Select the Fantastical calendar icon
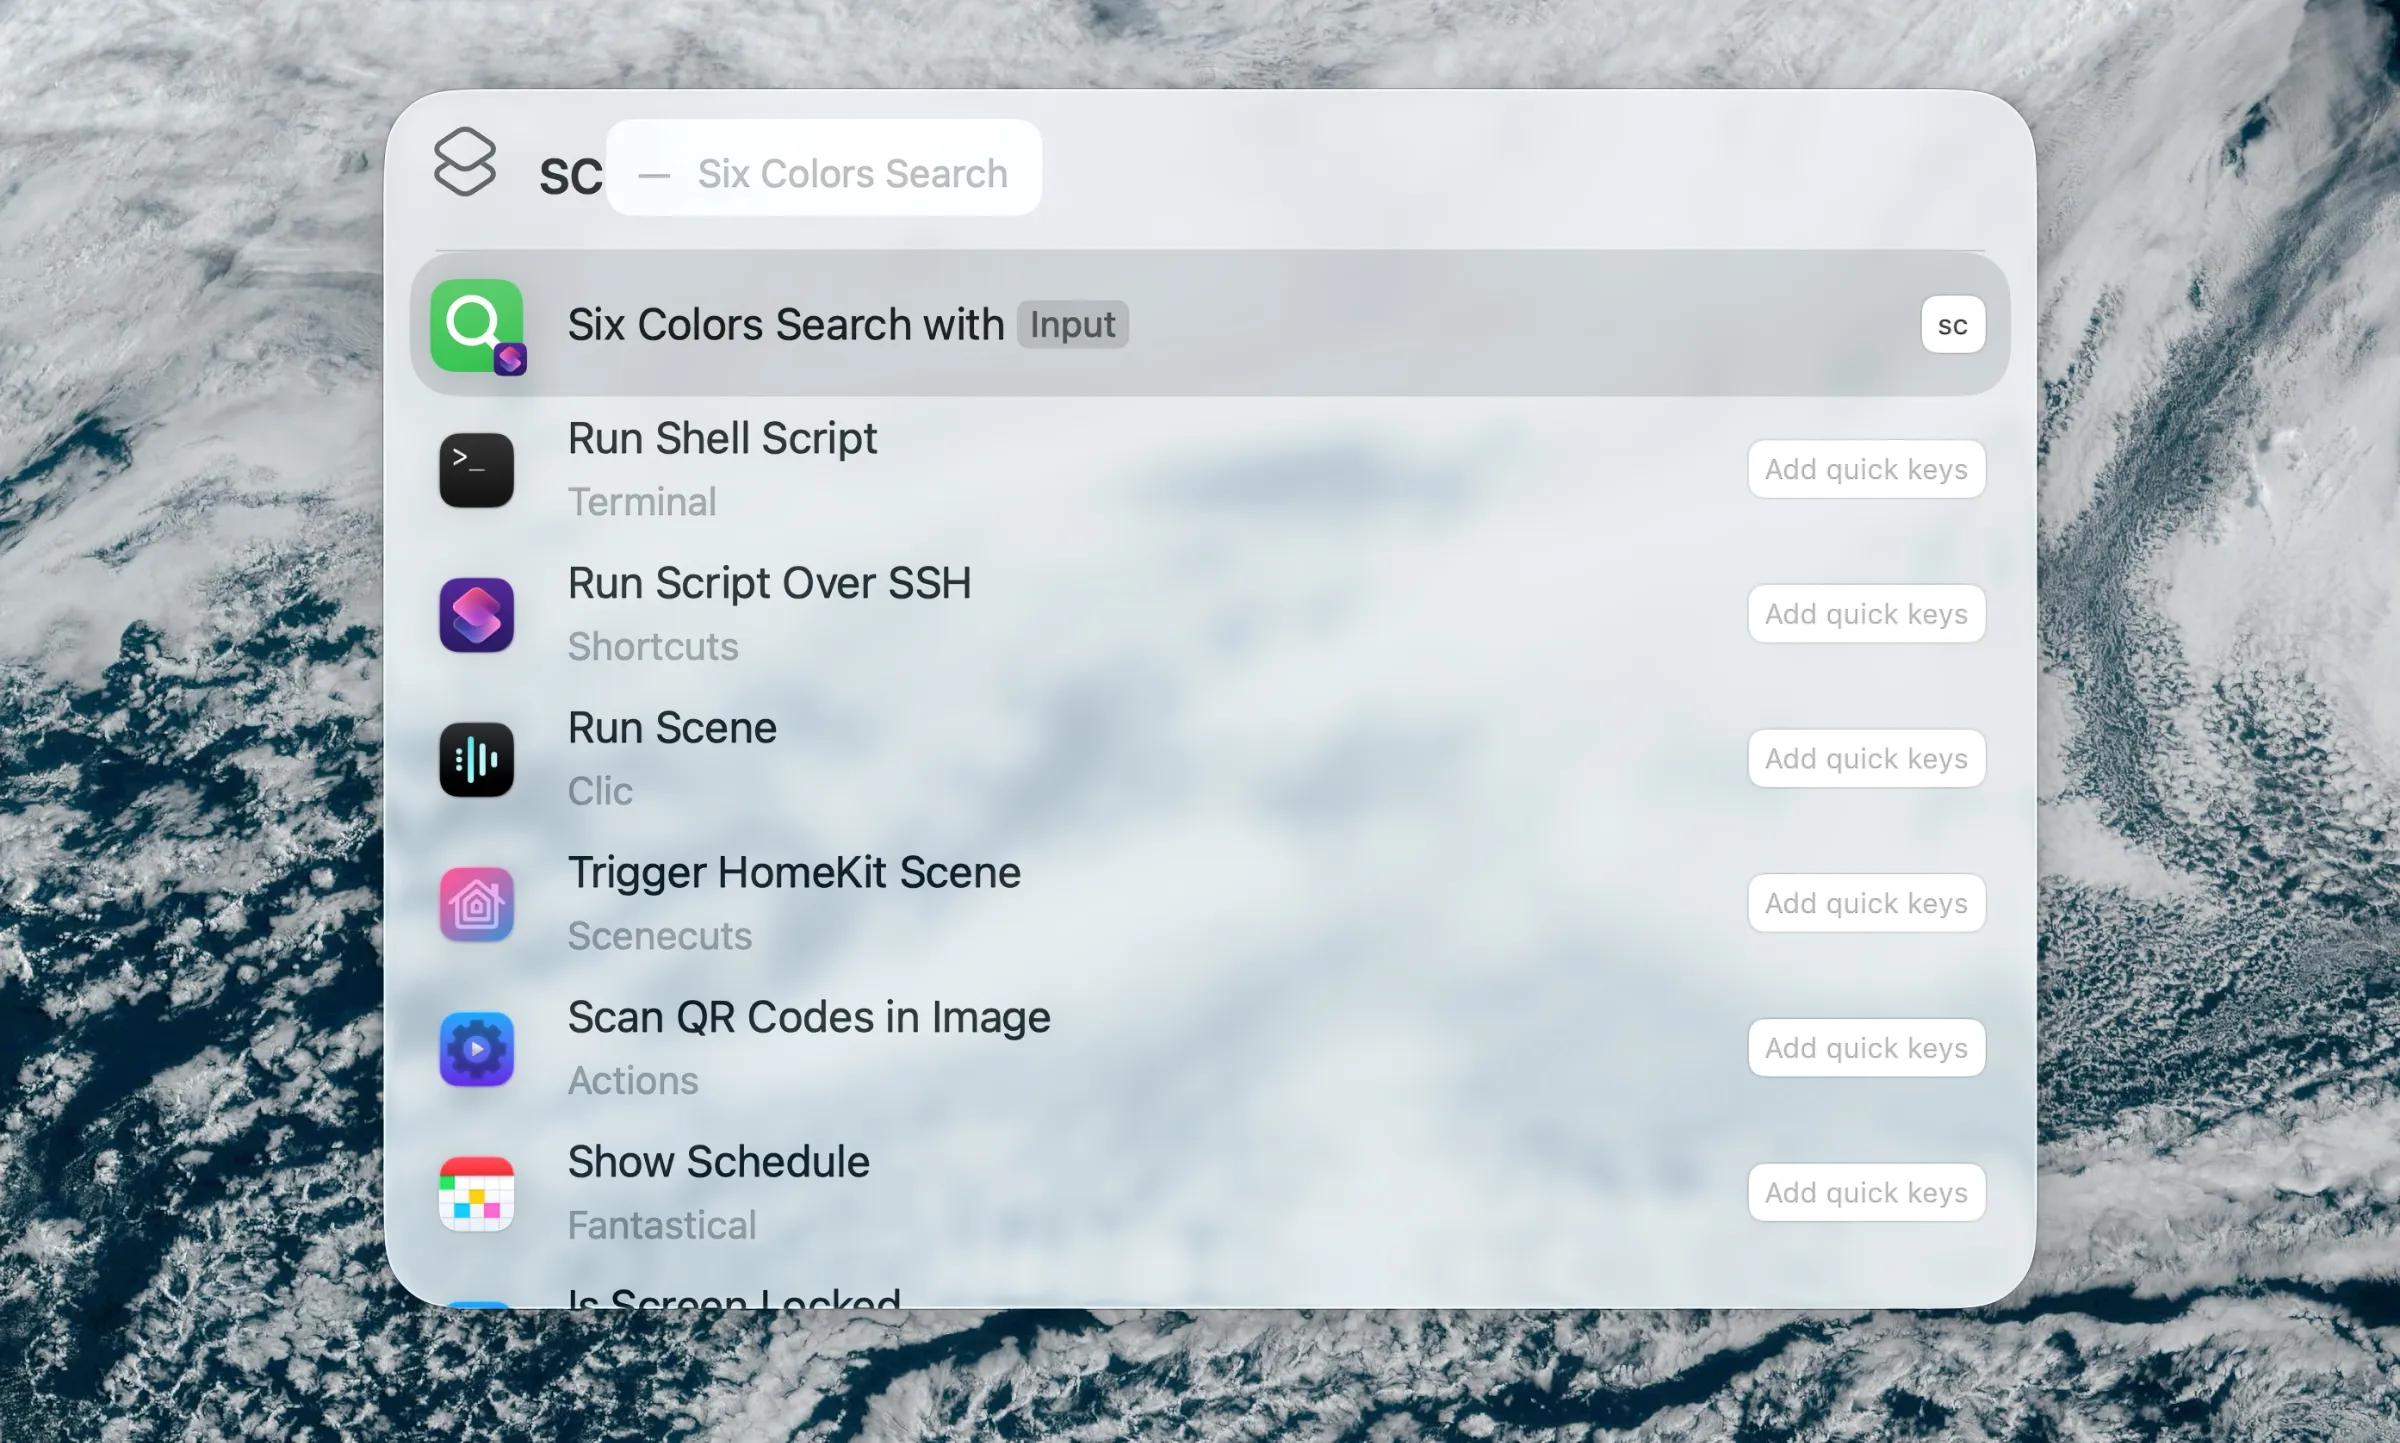The image size is (2400, 1443). (477, 1192)
